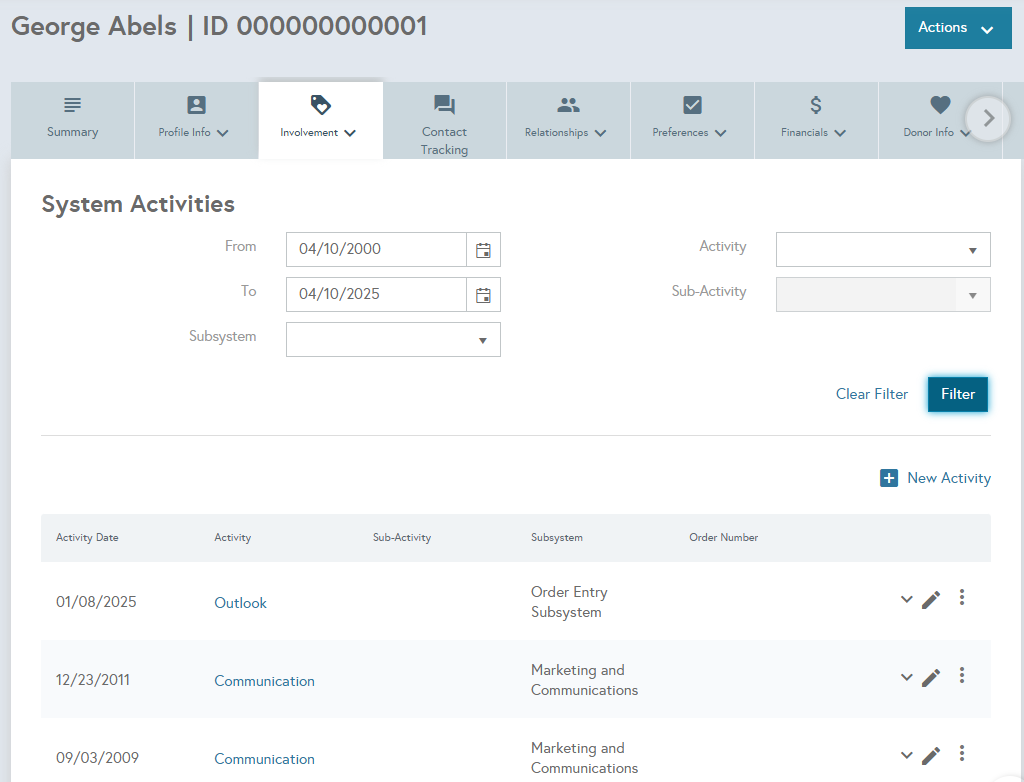Viewport: 1024px width, 782px height.
Task: Click Marketing and Communications in 09/03/2009 row
Action: click(584, 758)
